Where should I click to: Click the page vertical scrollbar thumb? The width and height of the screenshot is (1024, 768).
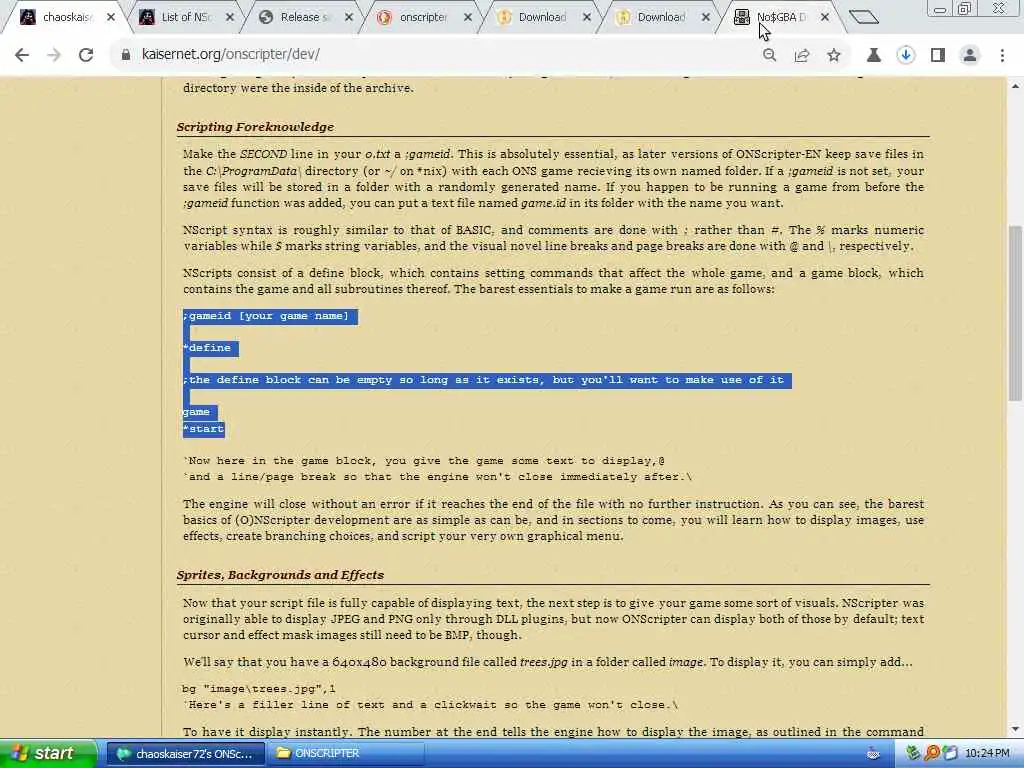[x=1016, y=313]
